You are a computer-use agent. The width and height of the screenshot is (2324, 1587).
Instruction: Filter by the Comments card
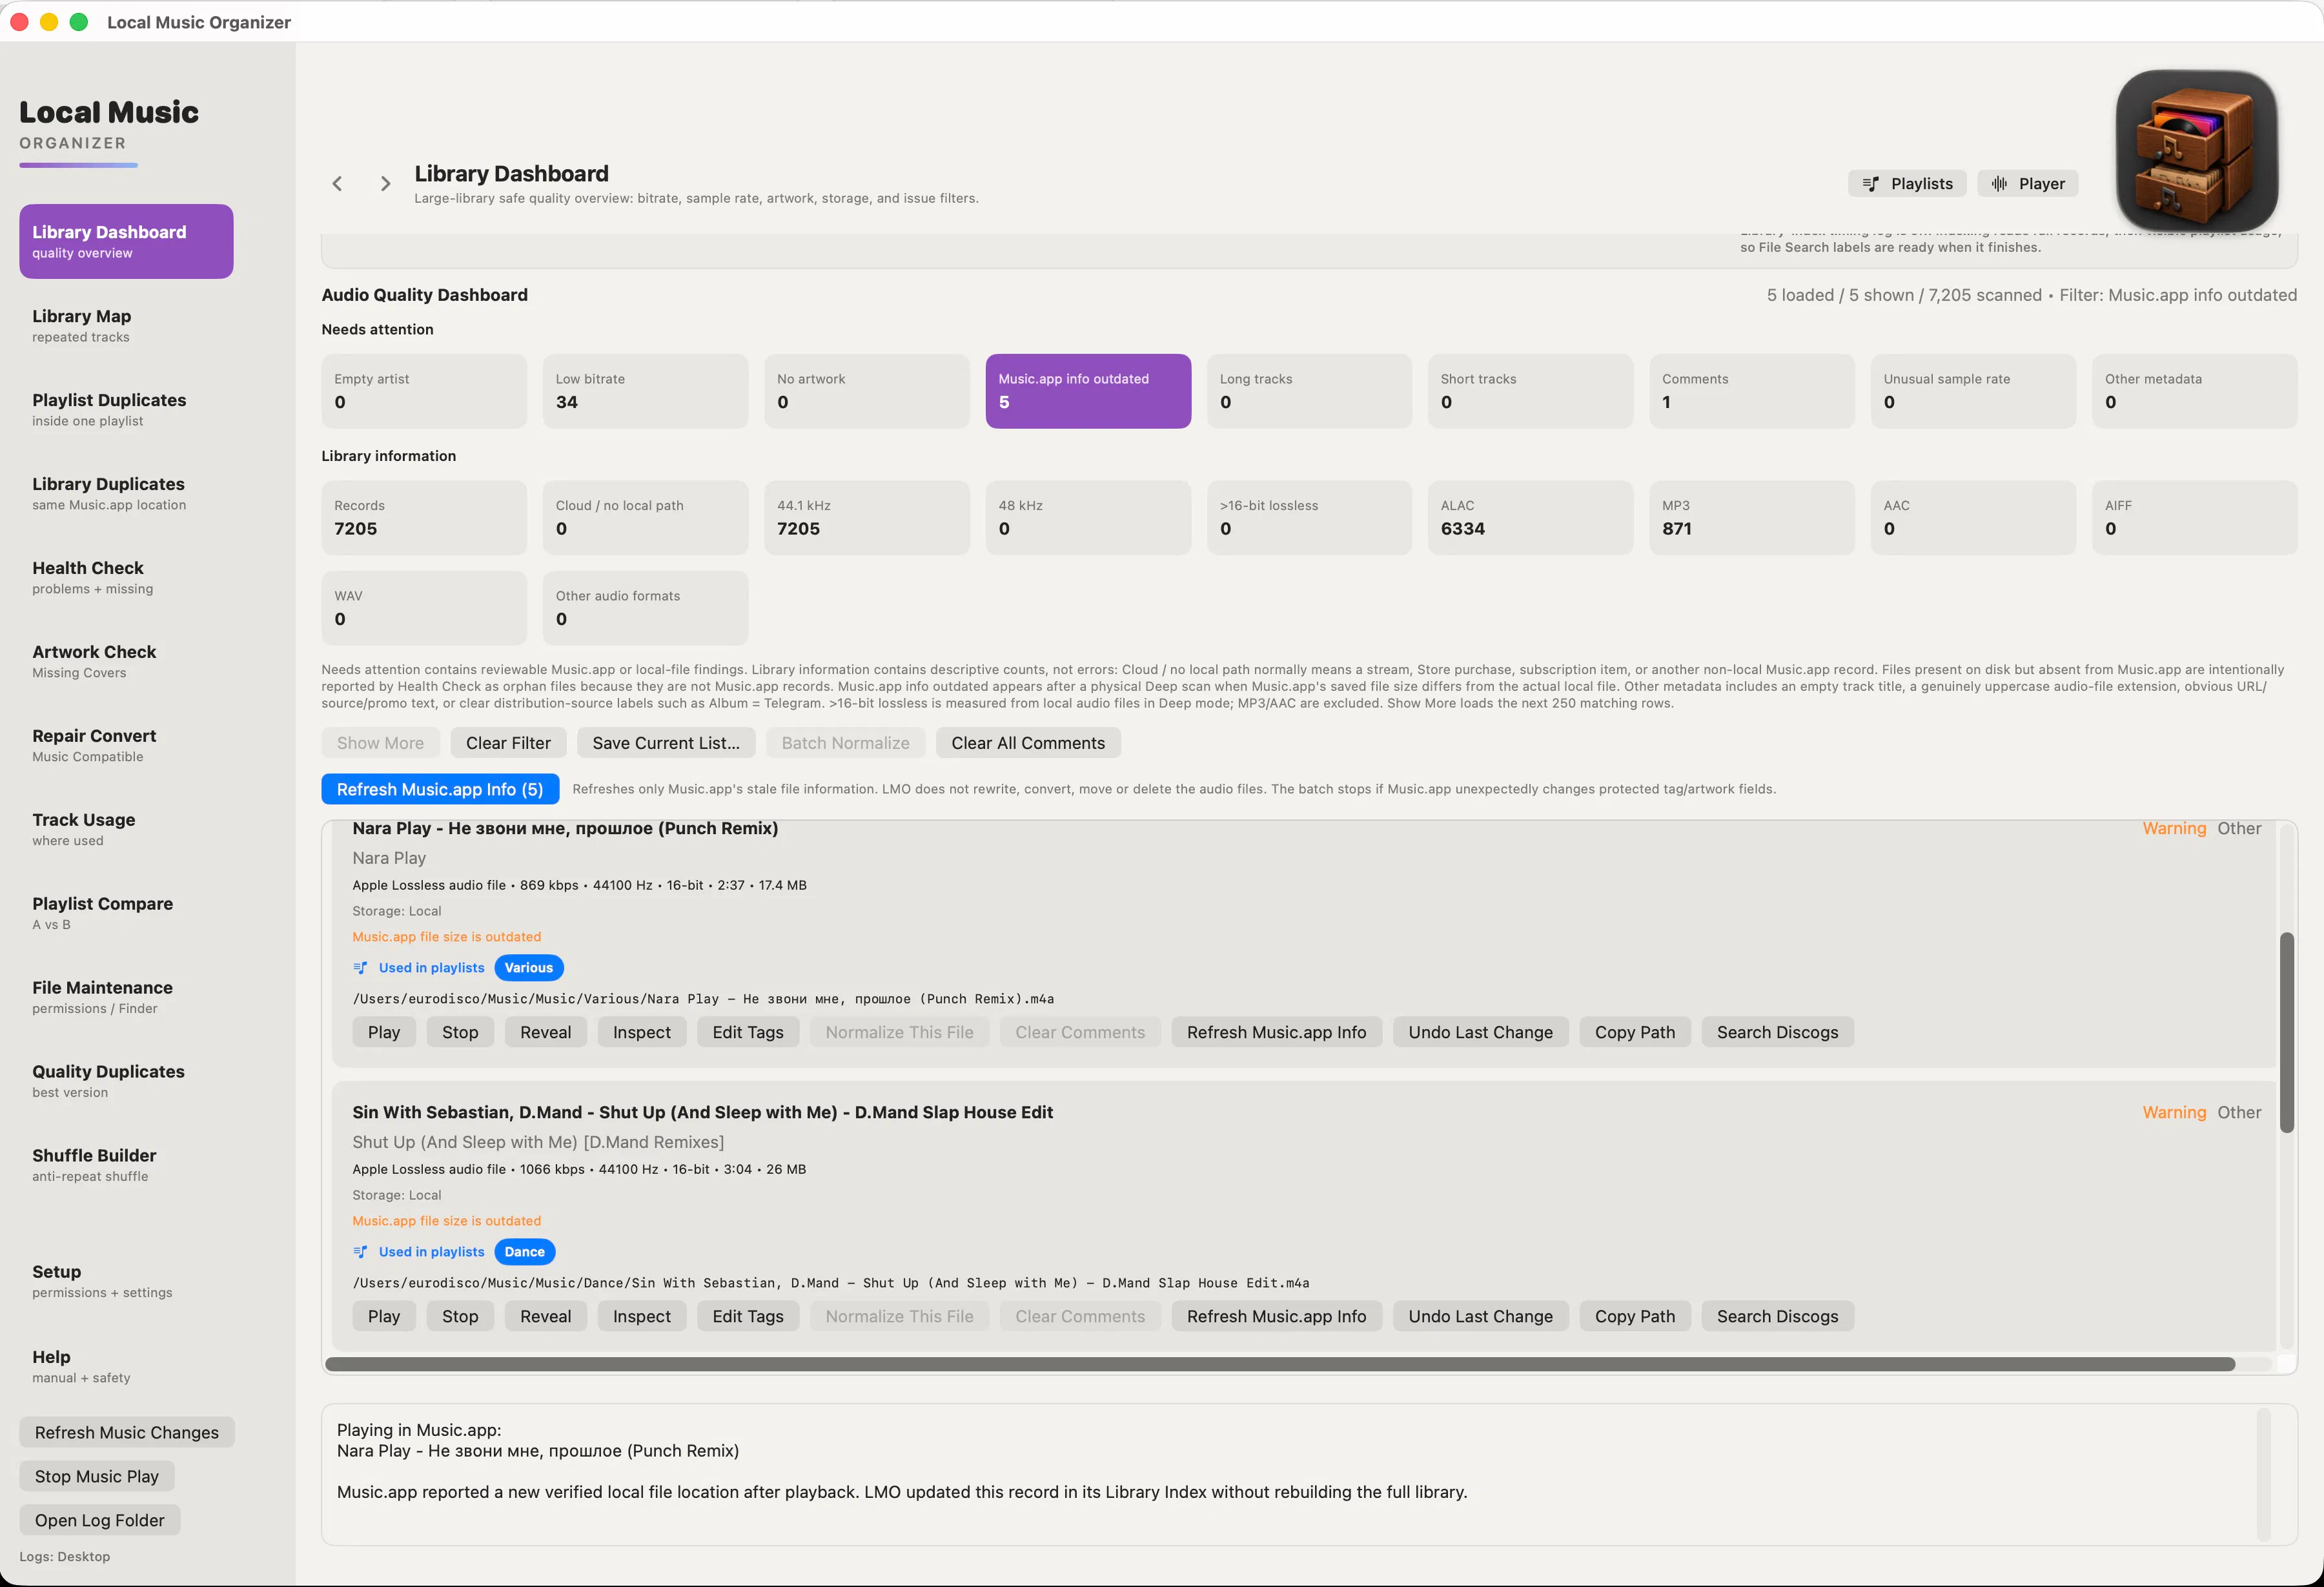1752,391
